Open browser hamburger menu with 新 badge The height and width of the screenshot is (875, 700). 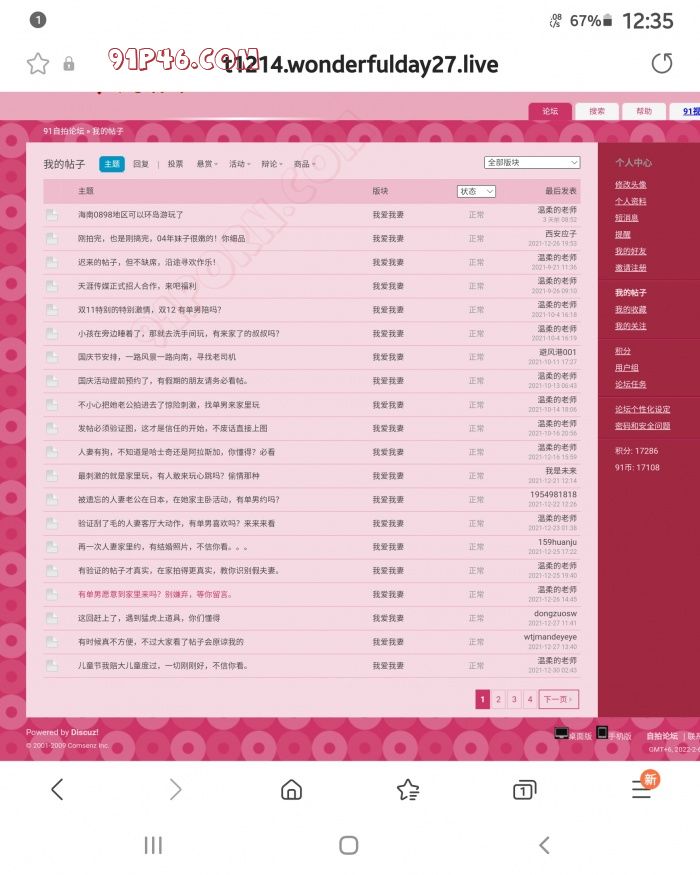pos(642,789)
